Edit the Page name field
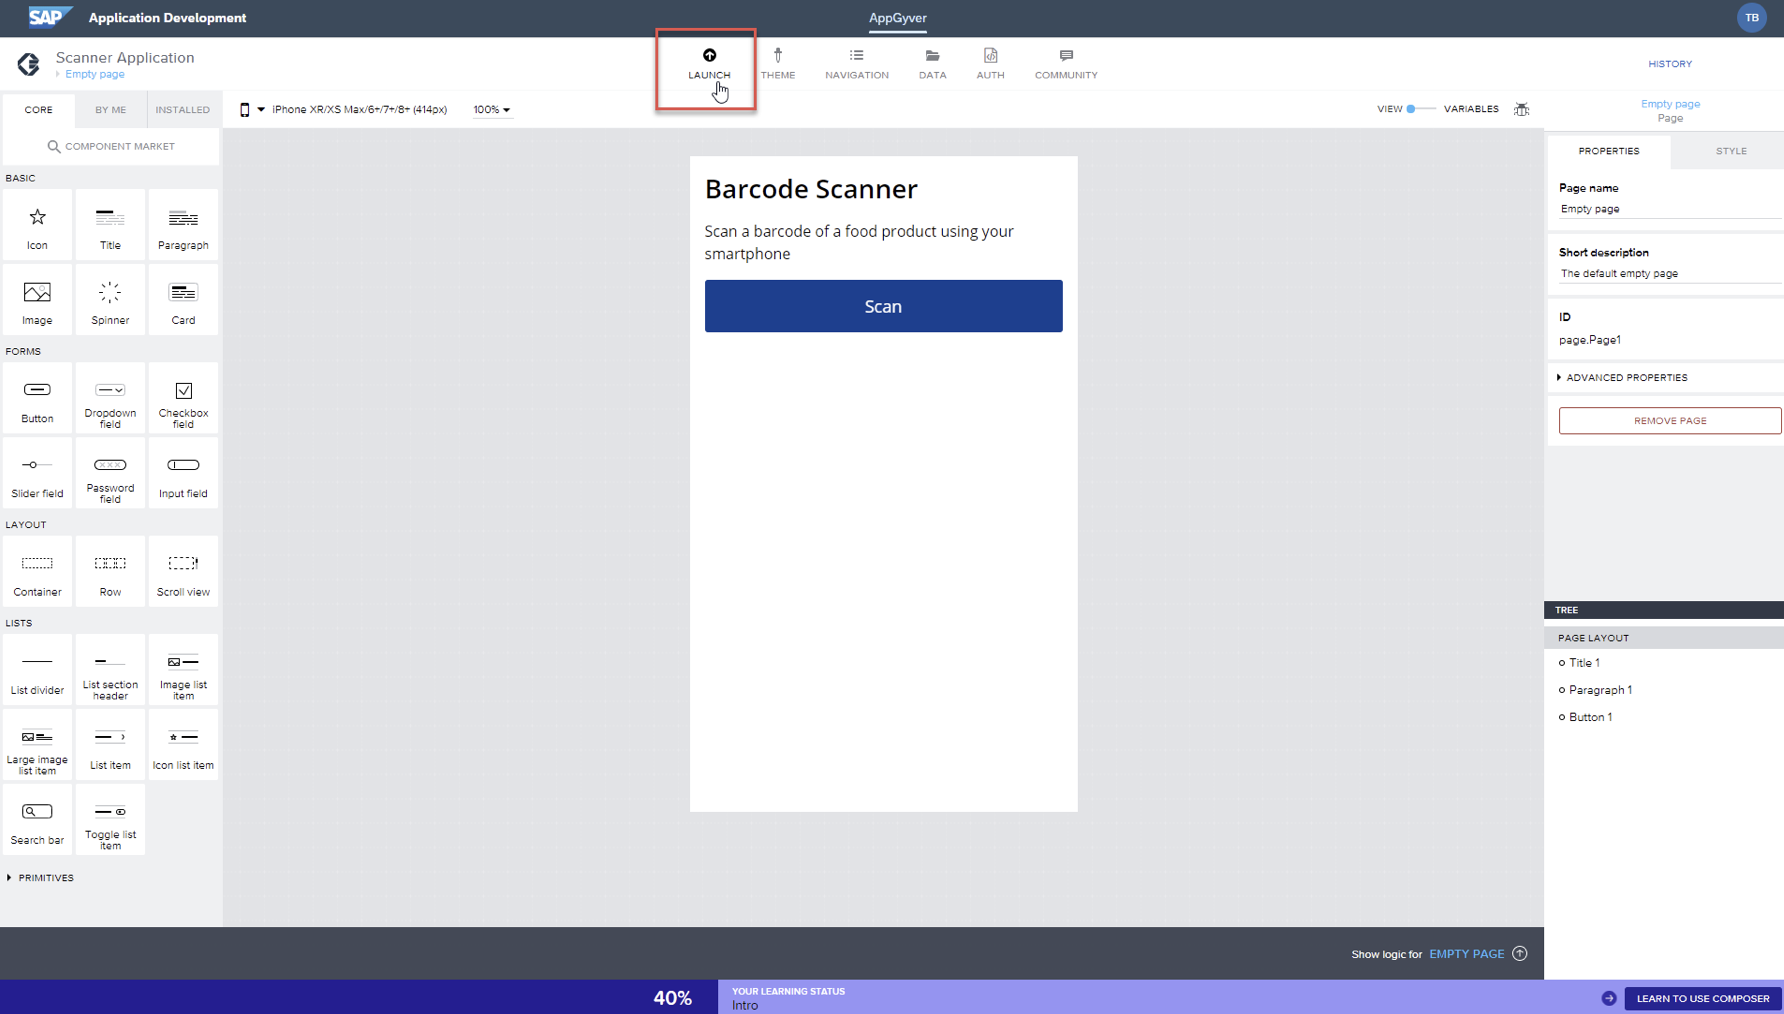 [x=1669, y=209]
